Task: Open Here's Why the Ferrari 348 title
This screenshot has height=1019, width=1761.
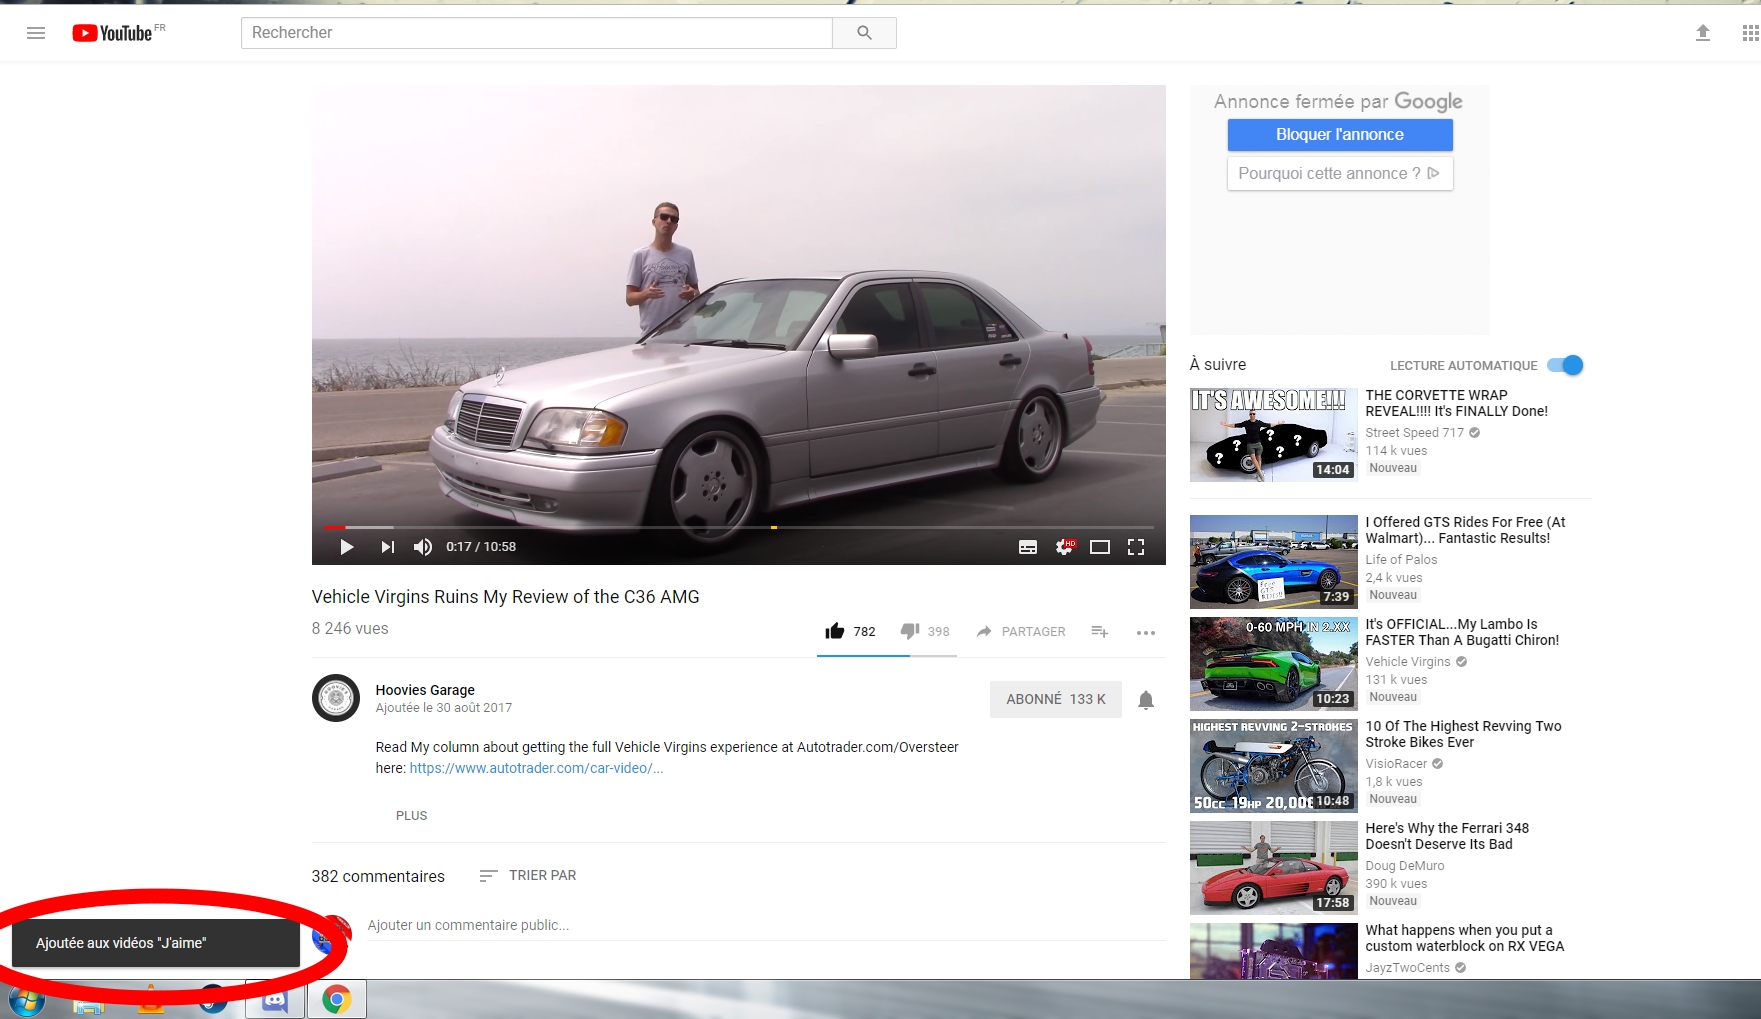Action: [x=1447, y=836]
